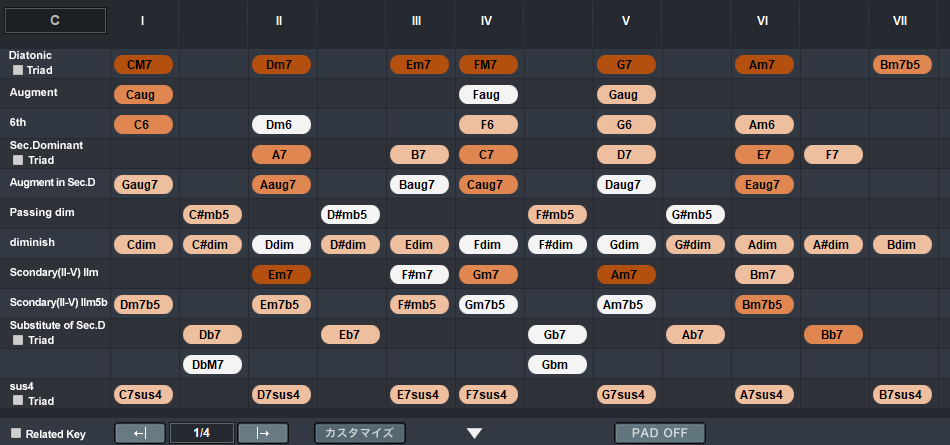This screenshot has height=445, width=950.
Task: Choose the F7 secondary dominant pad
Action: click(x=833, y=155)
